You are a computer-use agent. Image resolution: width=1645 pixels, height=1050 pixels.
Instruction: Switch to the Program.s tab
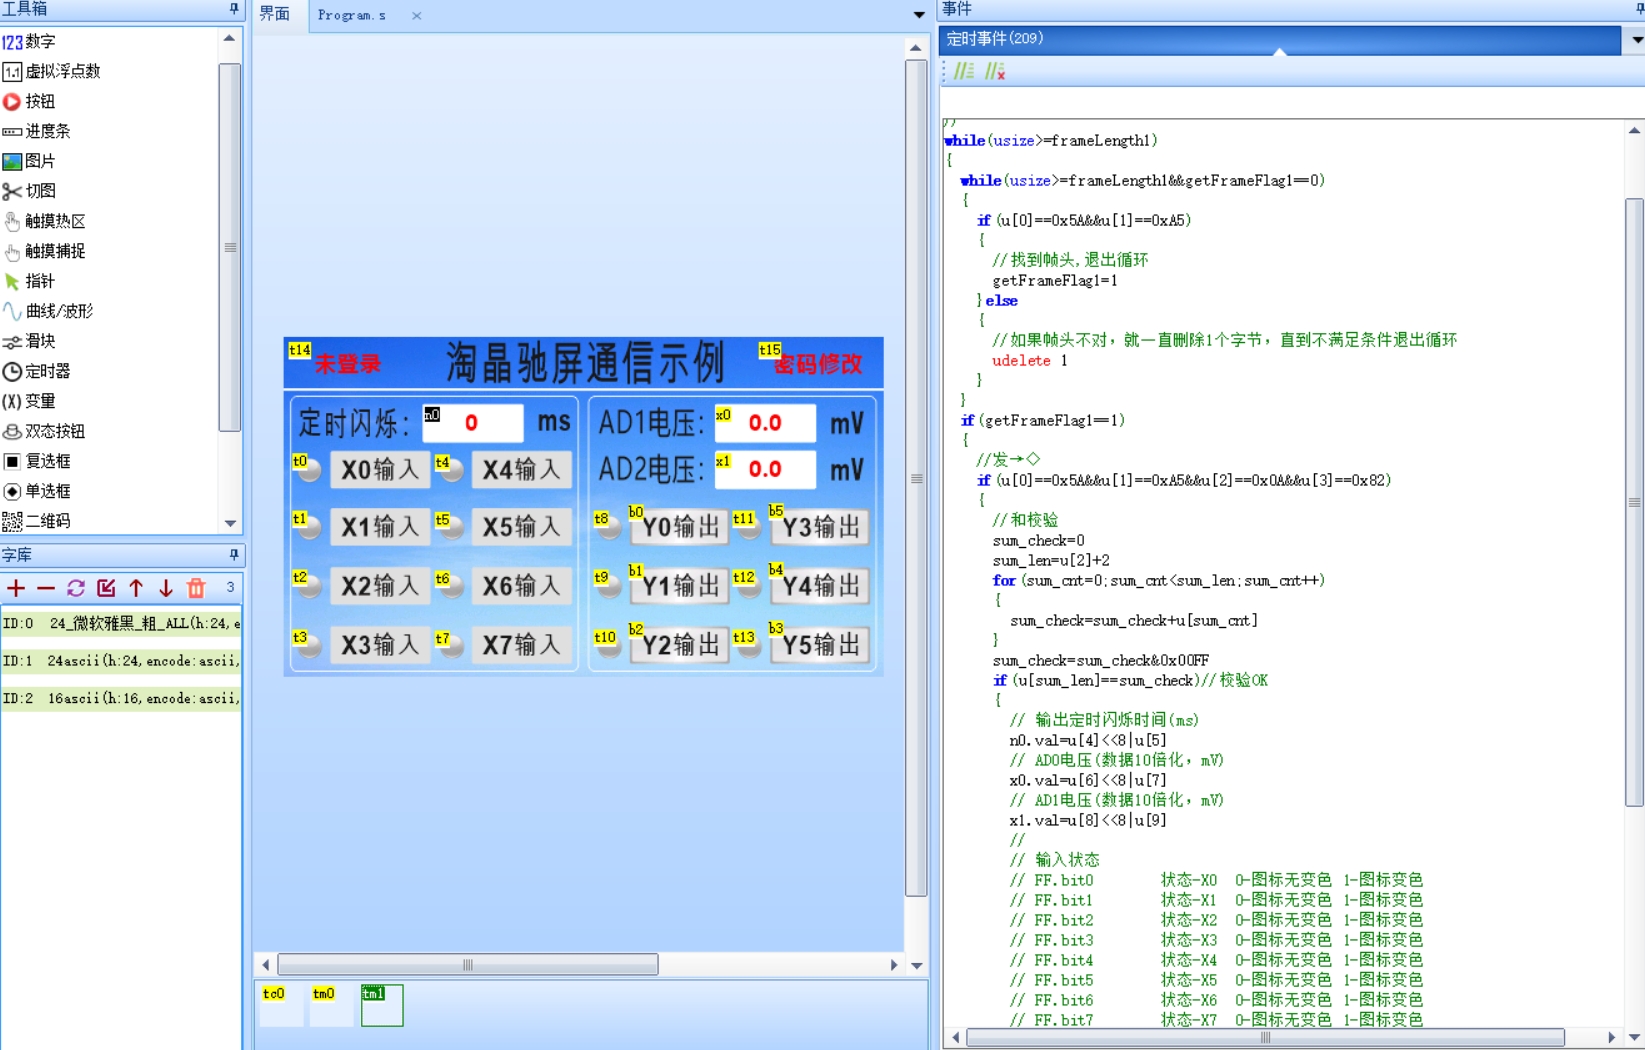point(352,15)
